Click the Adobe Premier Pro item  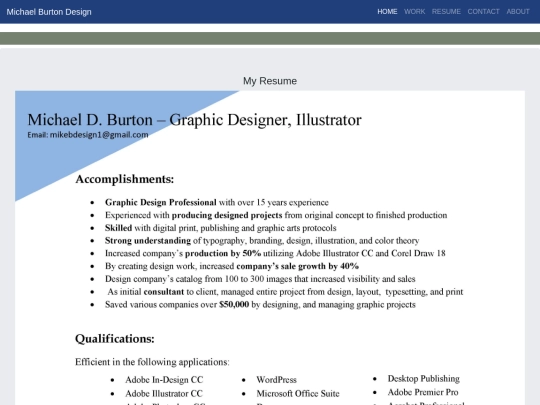[x=423, y=392]
